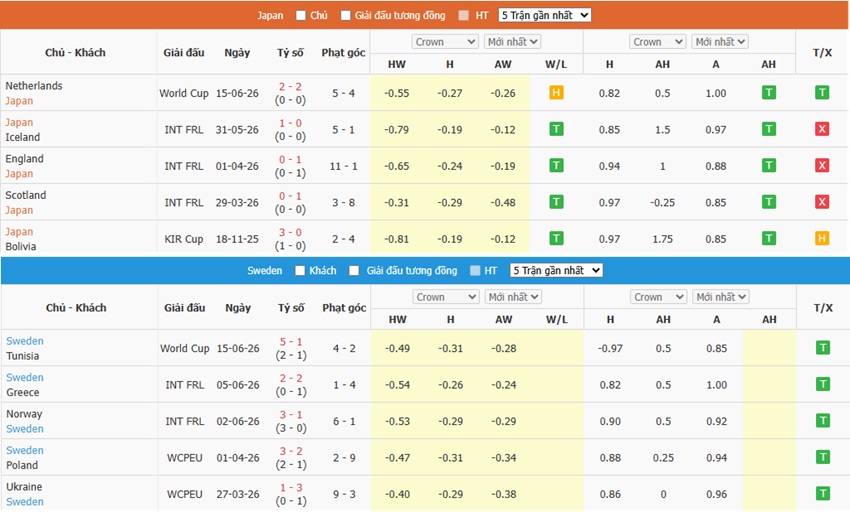Click date 27-03-26 in Ukraine-Sweden row
This screenshot has width=850, height=512.
click(x=238, y=494)
